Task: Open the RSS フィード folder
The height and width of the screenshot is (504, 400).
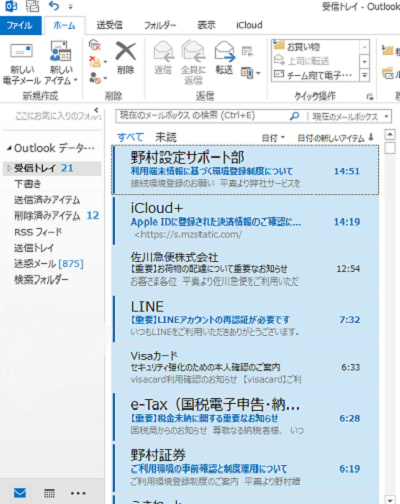Action: (x=38, y=232)
